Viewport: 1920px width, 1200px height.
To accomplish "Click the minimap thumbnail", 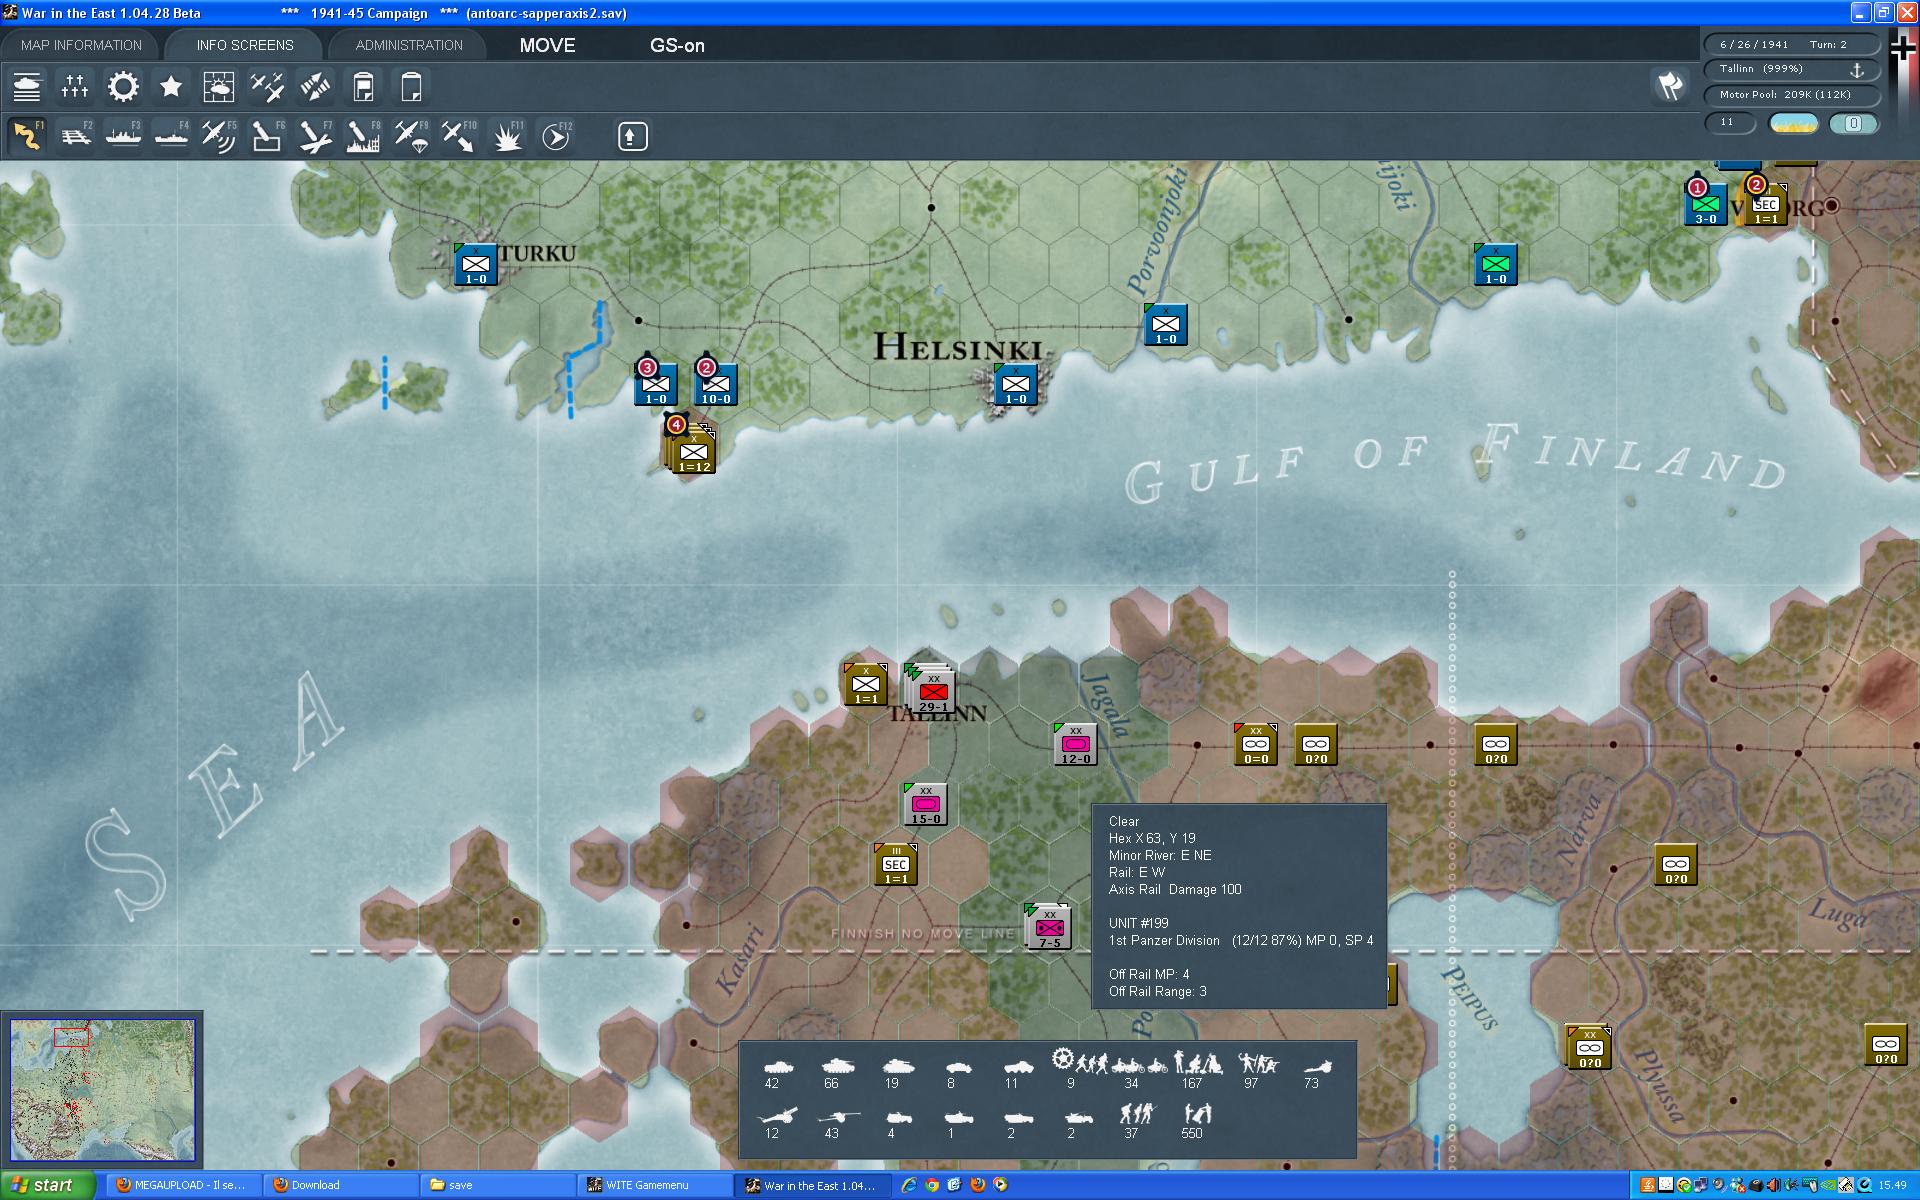I will pos(102,1089).
